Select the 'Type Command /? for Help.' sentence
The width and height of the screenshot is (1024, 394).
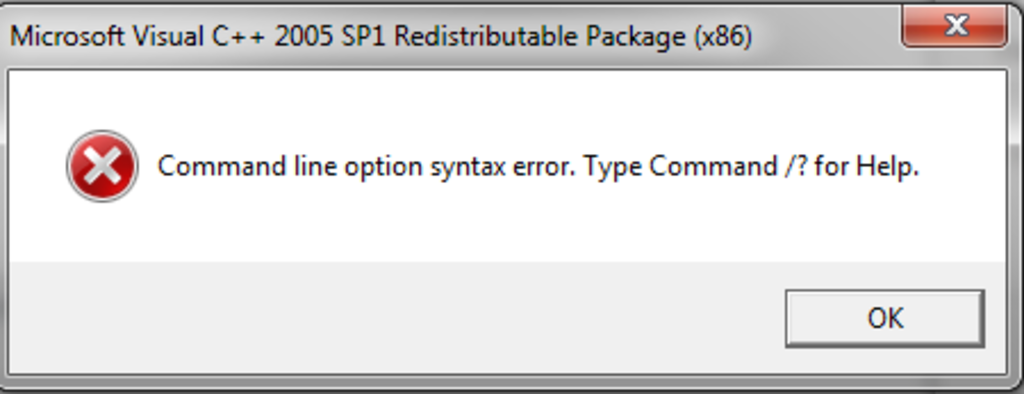click(752, 167)
